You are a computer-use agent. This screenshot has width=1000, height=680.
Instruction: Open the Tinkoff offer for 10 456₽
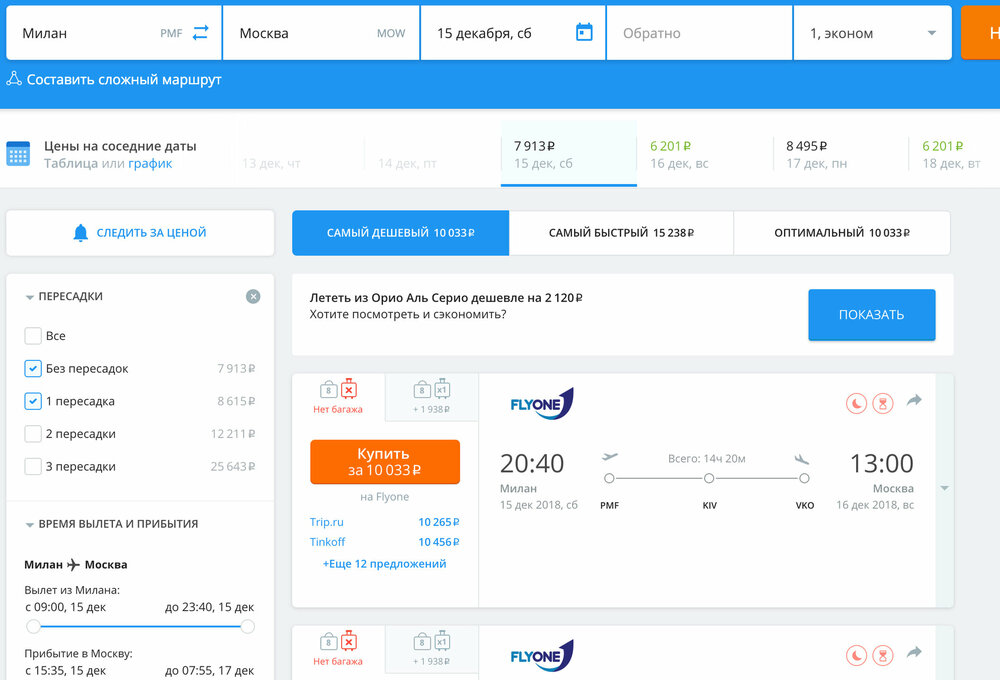[385, 542]
